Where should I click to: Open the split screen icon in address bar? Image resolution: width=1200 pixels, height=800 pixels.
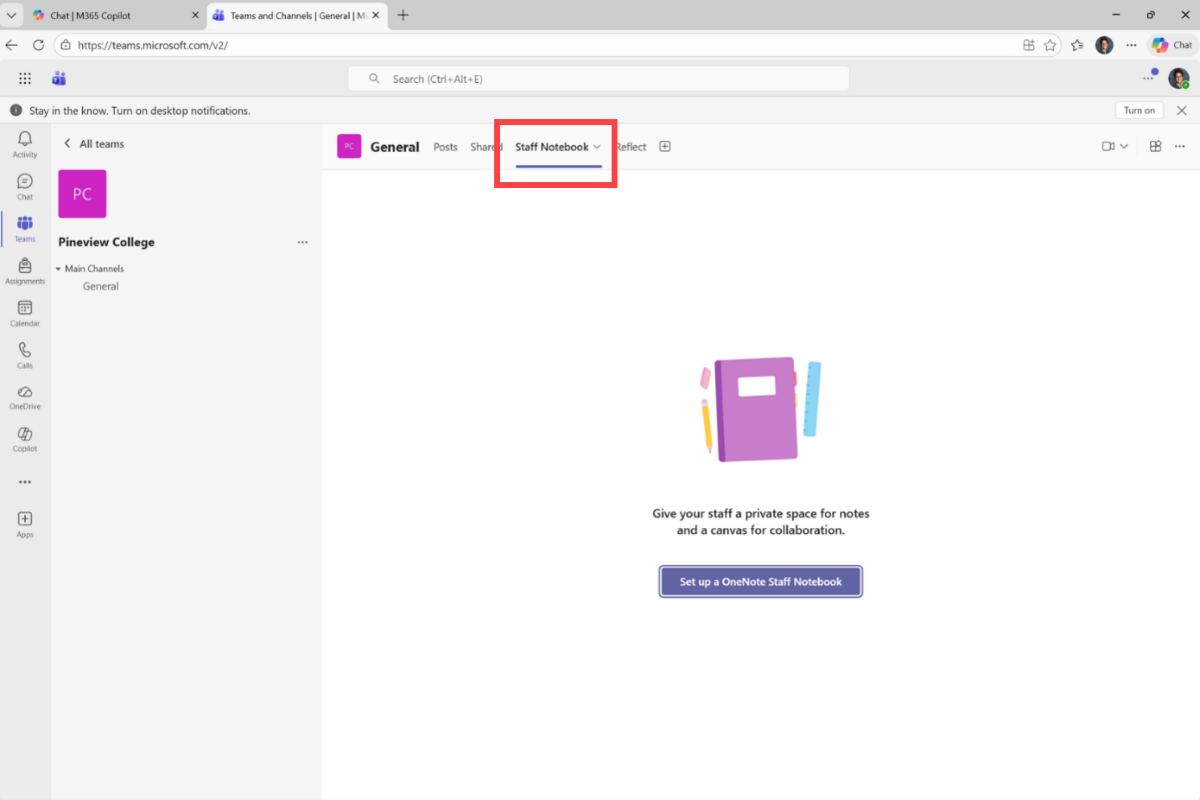point(1028,45)
